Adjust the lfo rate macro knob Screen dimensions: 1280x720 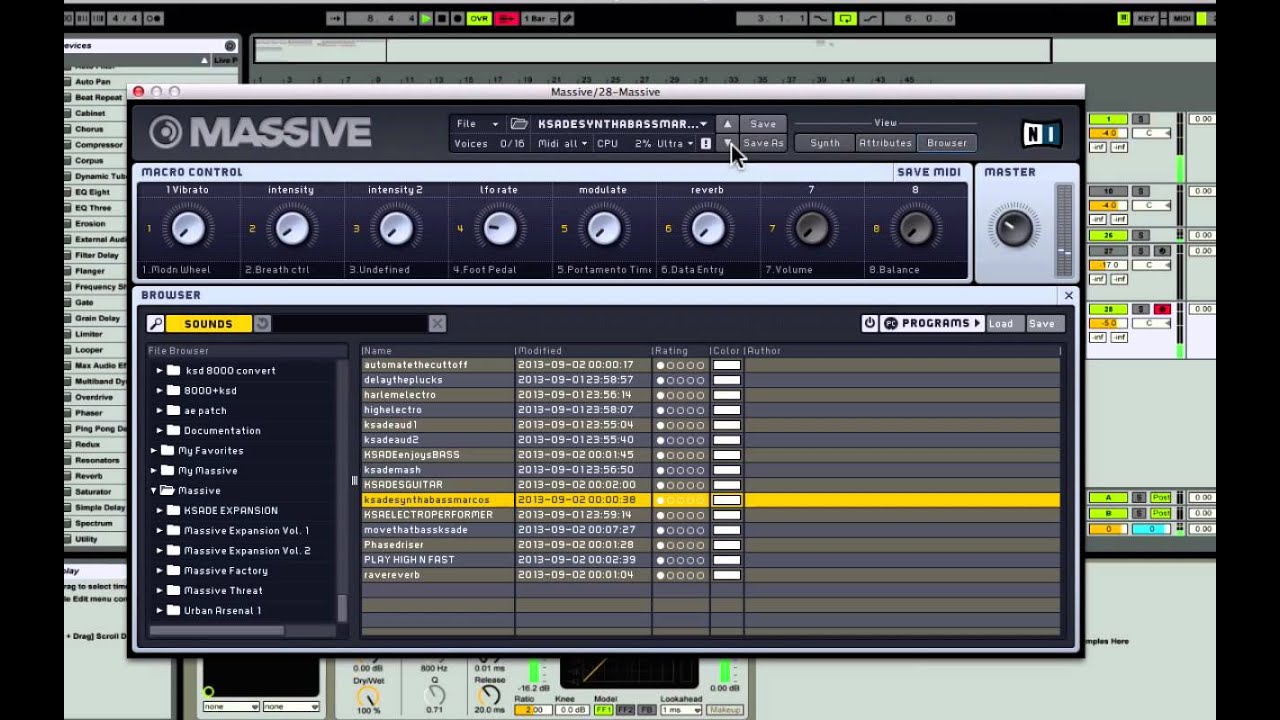tap(499, 229)
